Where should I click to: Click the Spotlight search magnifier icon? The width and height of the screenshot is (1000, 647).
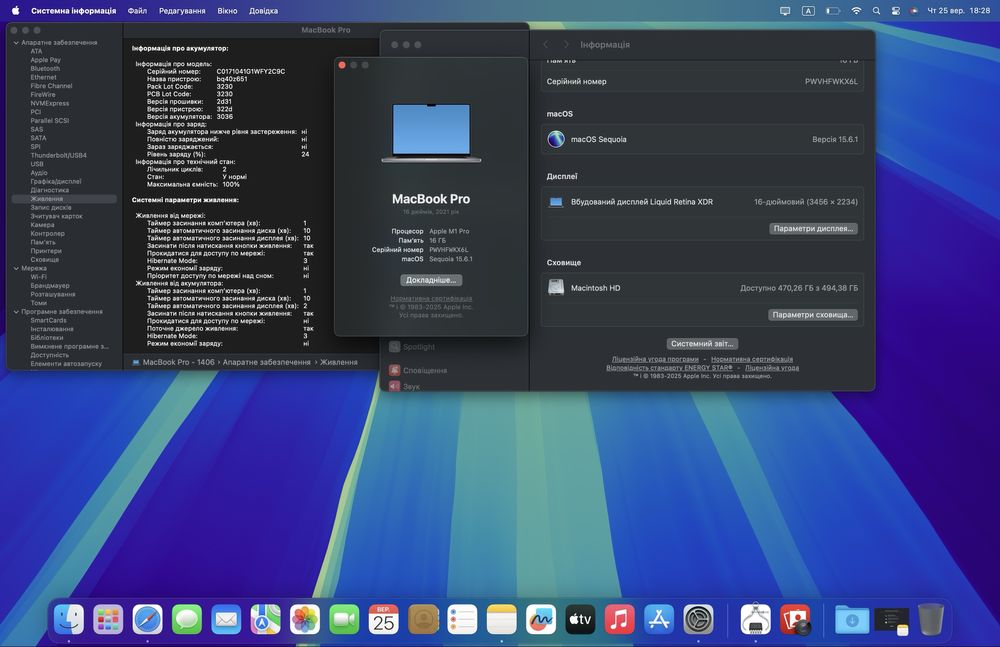click(x=876, y=10)
